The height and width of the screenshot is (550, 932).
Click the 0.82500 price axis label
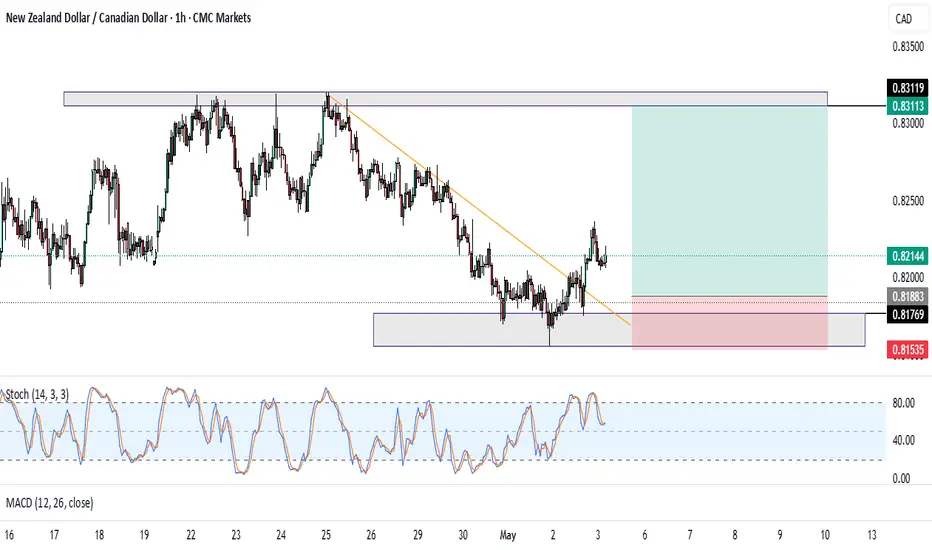coord(908,201)
